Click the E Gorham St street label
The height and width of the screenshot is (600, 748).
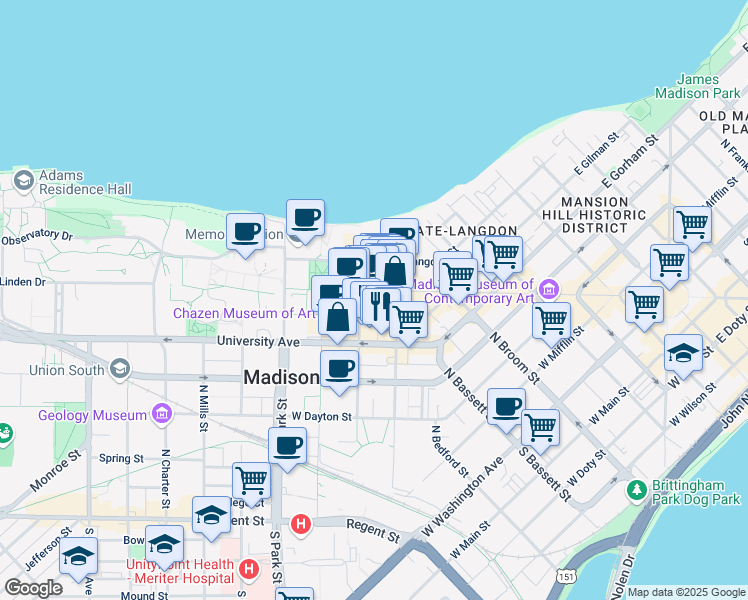629,161
